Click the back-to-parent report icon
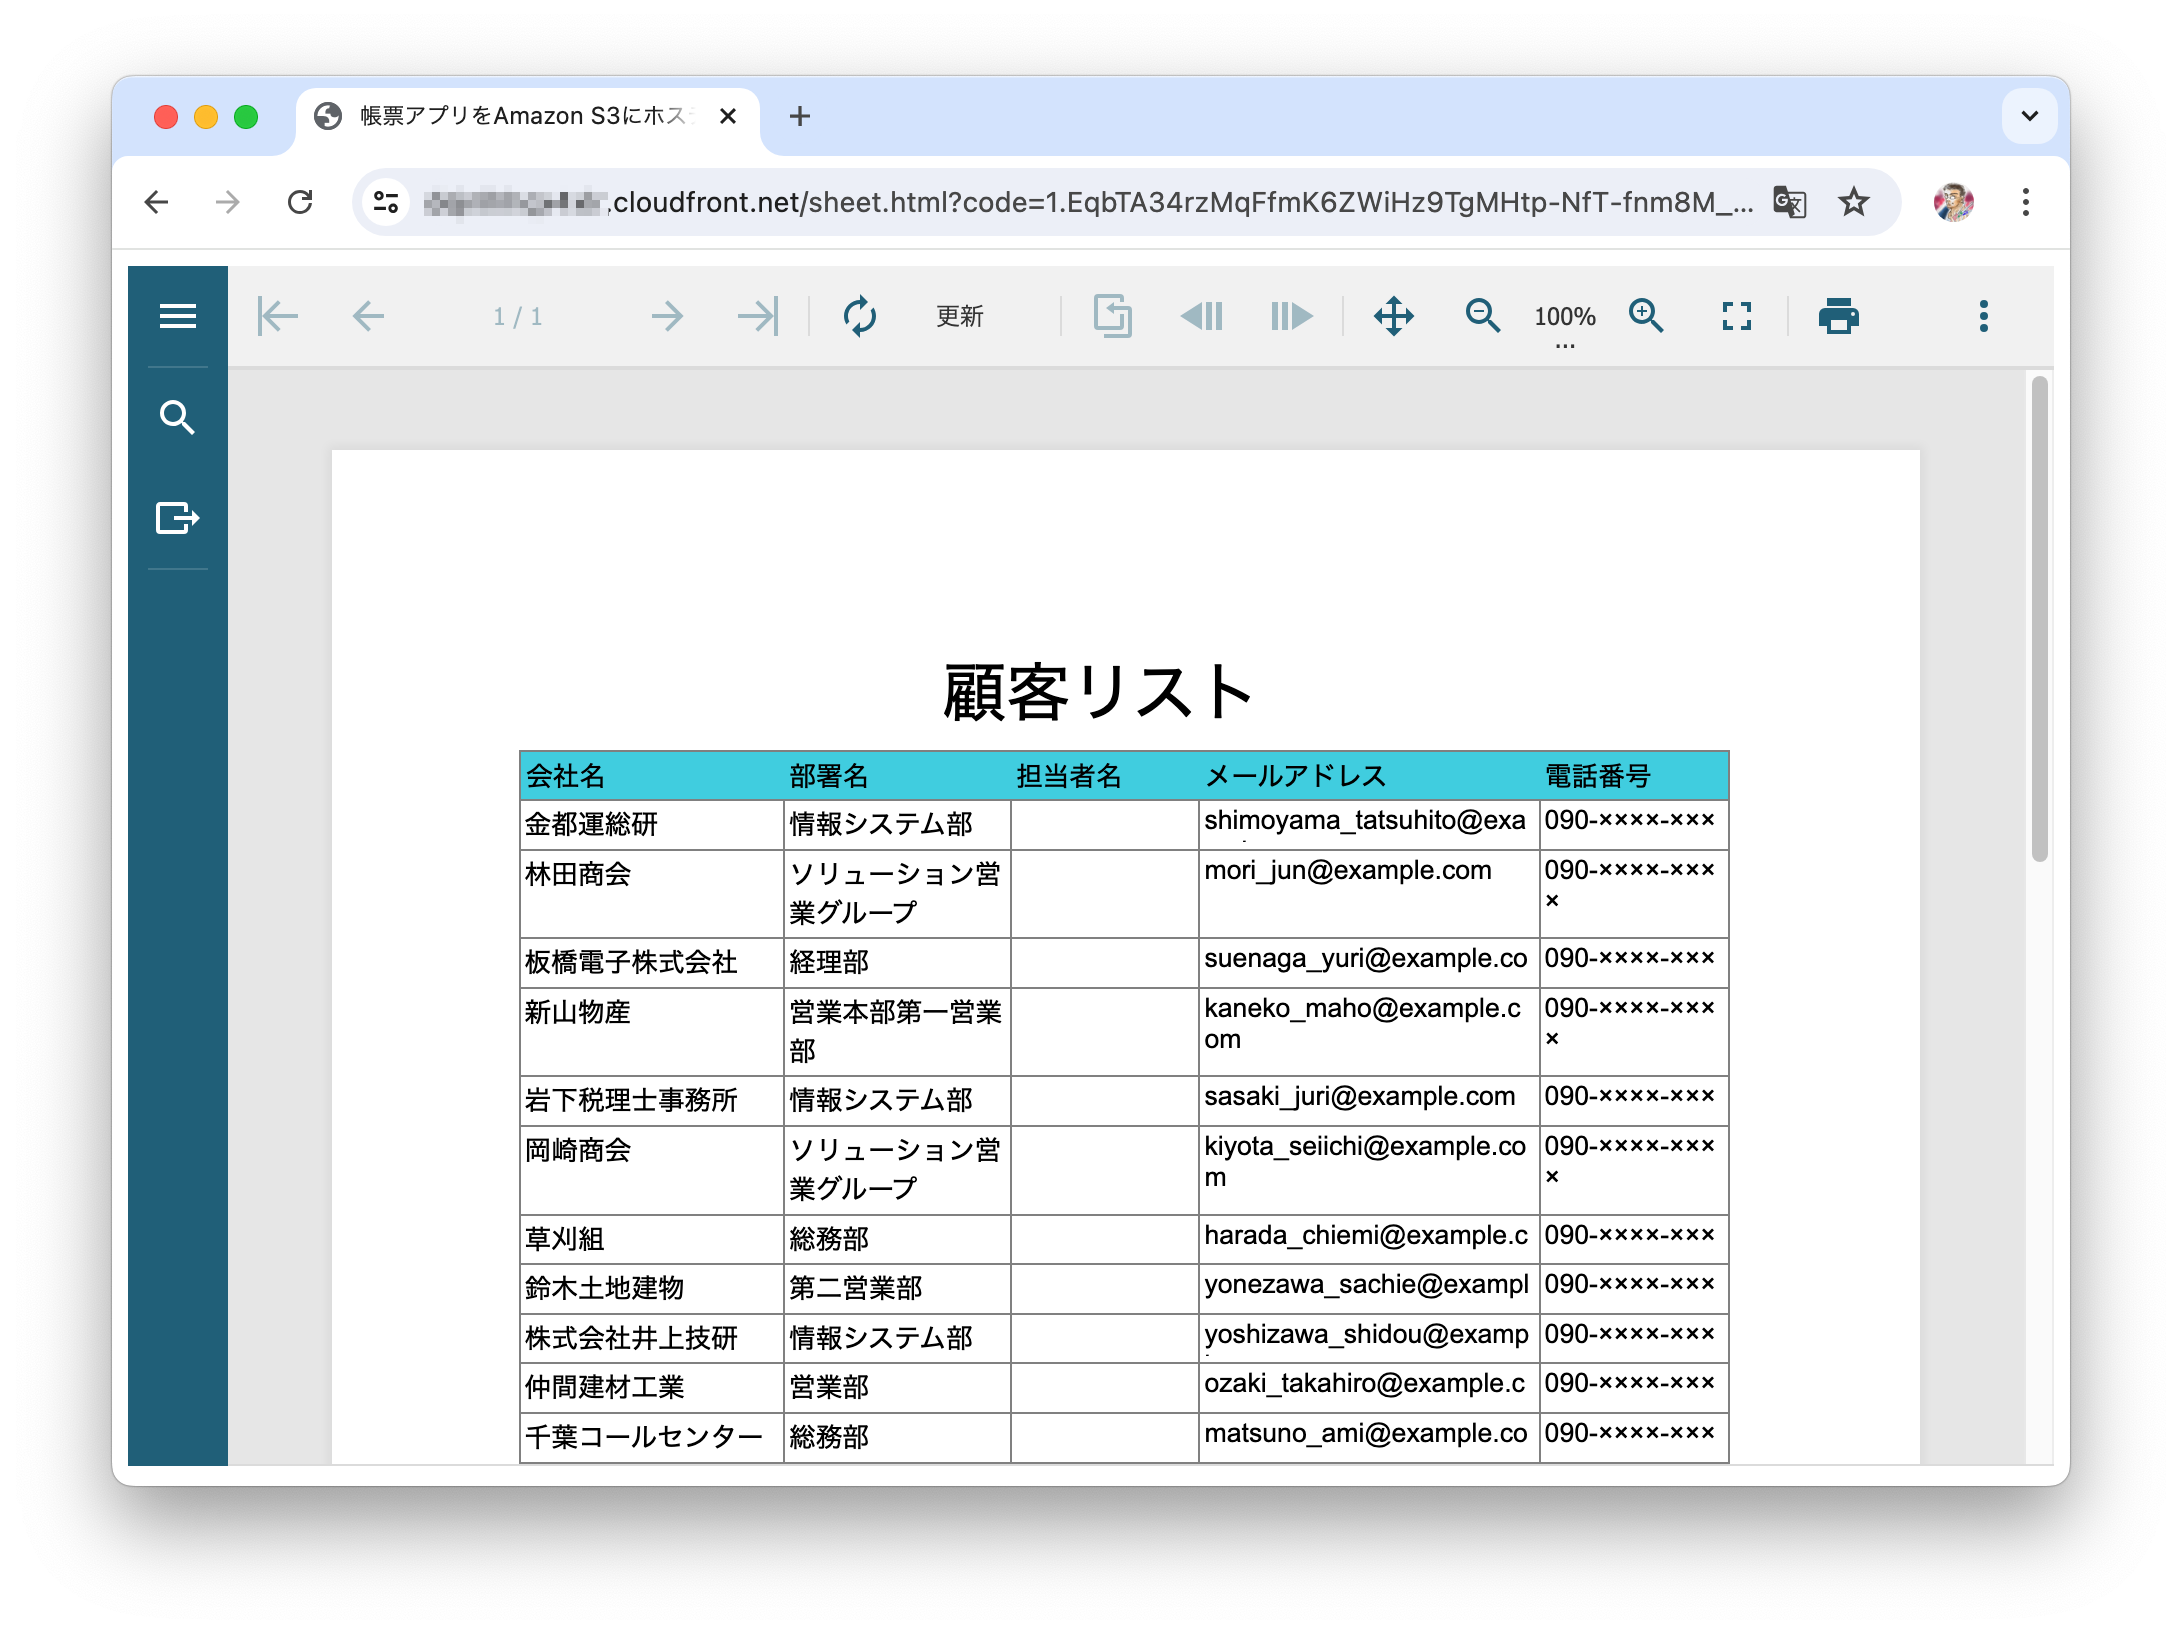Image resolution: width=2182 pixels, height=1634 pixels. click(1112, 317)
